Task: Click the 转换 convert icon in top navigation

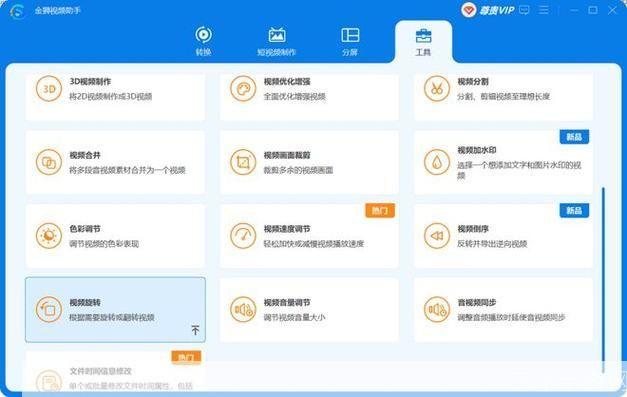Action: tap(204, 34)
